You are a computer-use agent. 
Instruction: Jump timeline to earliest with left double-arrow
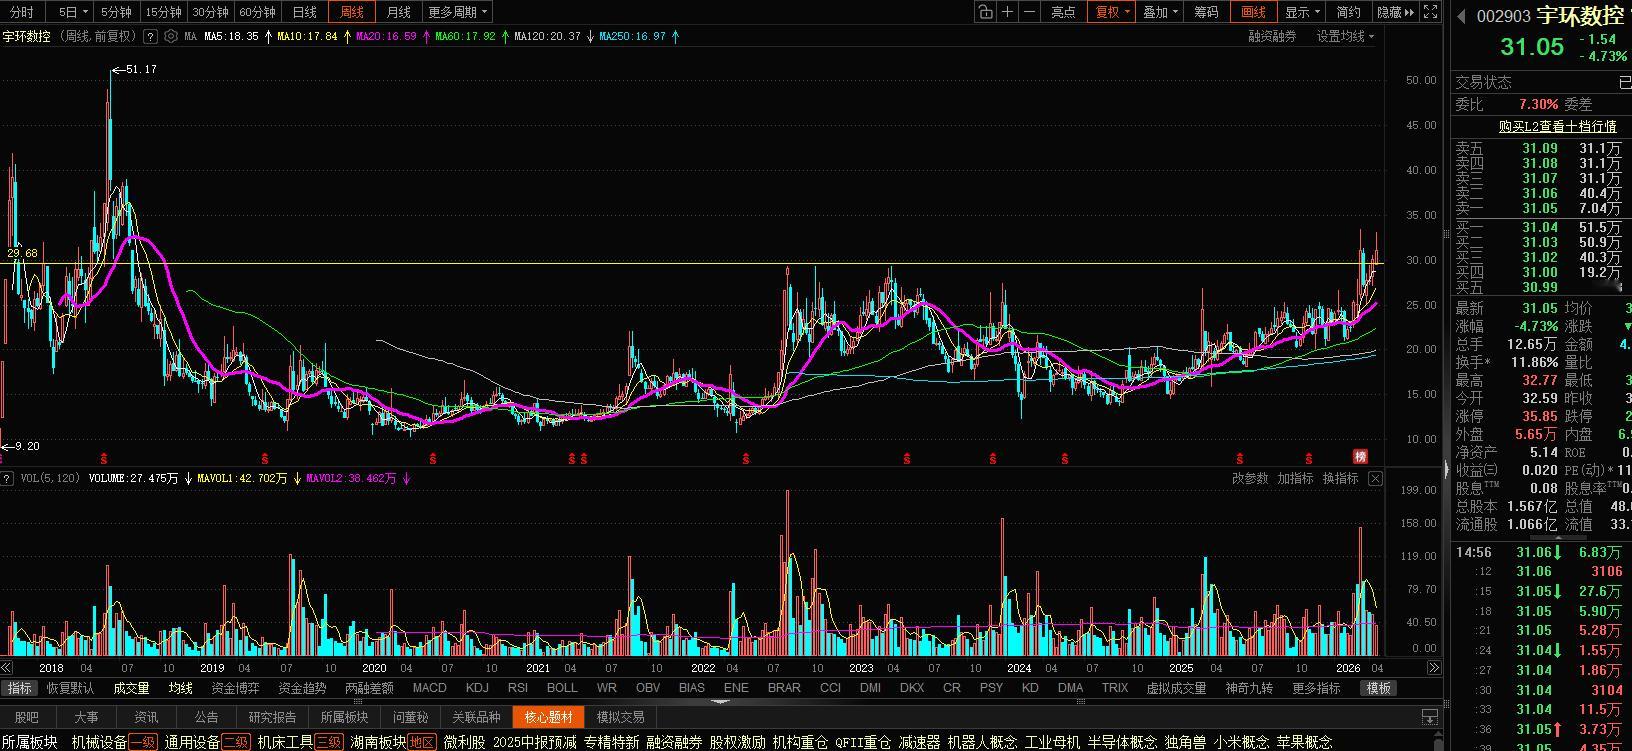(x=7, y=668)
